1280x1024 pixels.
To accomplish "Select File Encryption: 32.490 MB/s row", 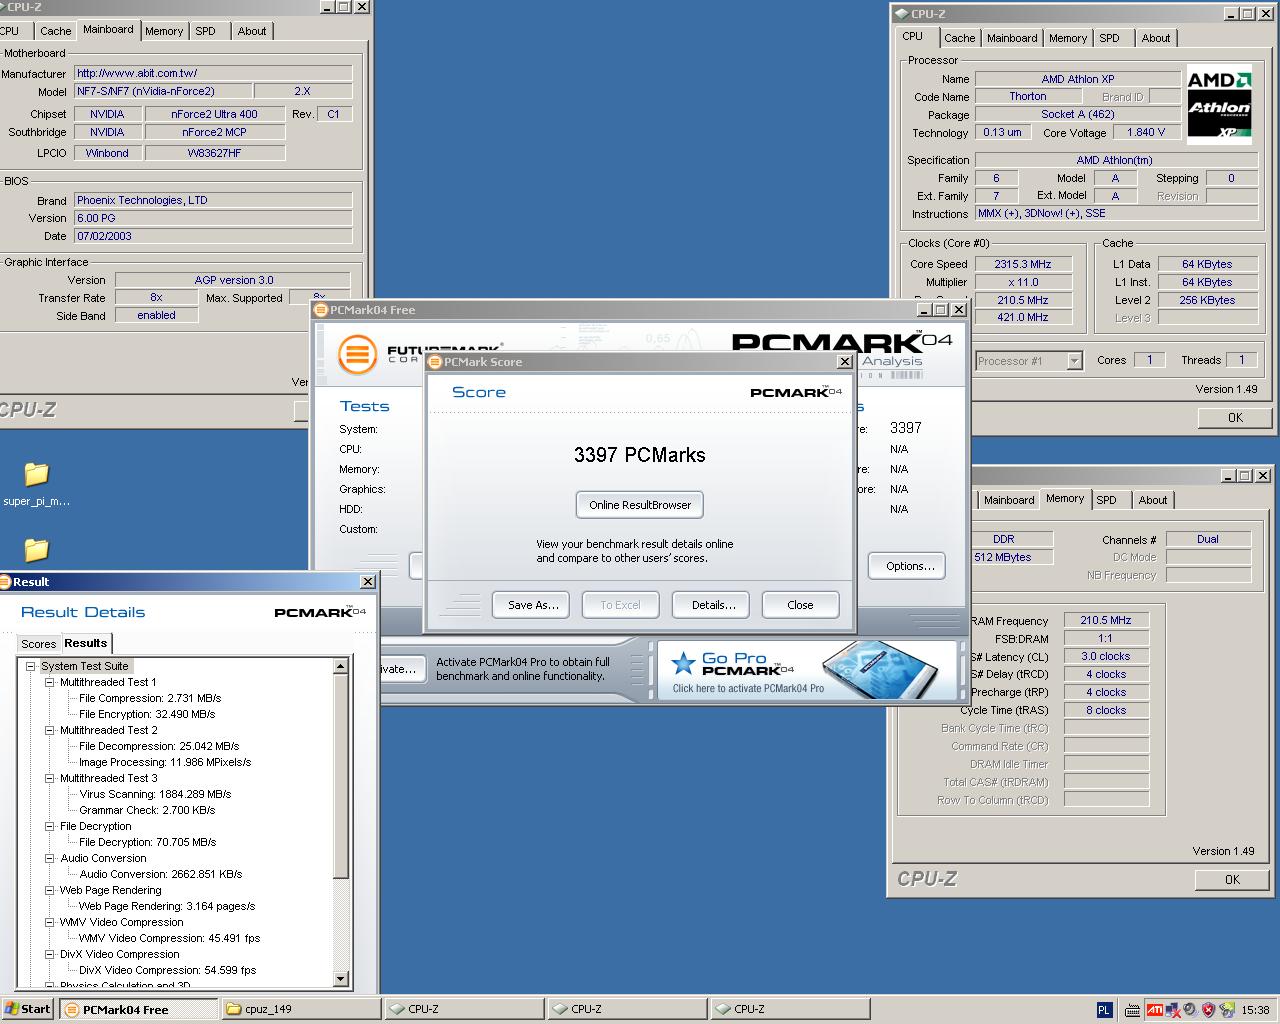I will pos(147,714).
